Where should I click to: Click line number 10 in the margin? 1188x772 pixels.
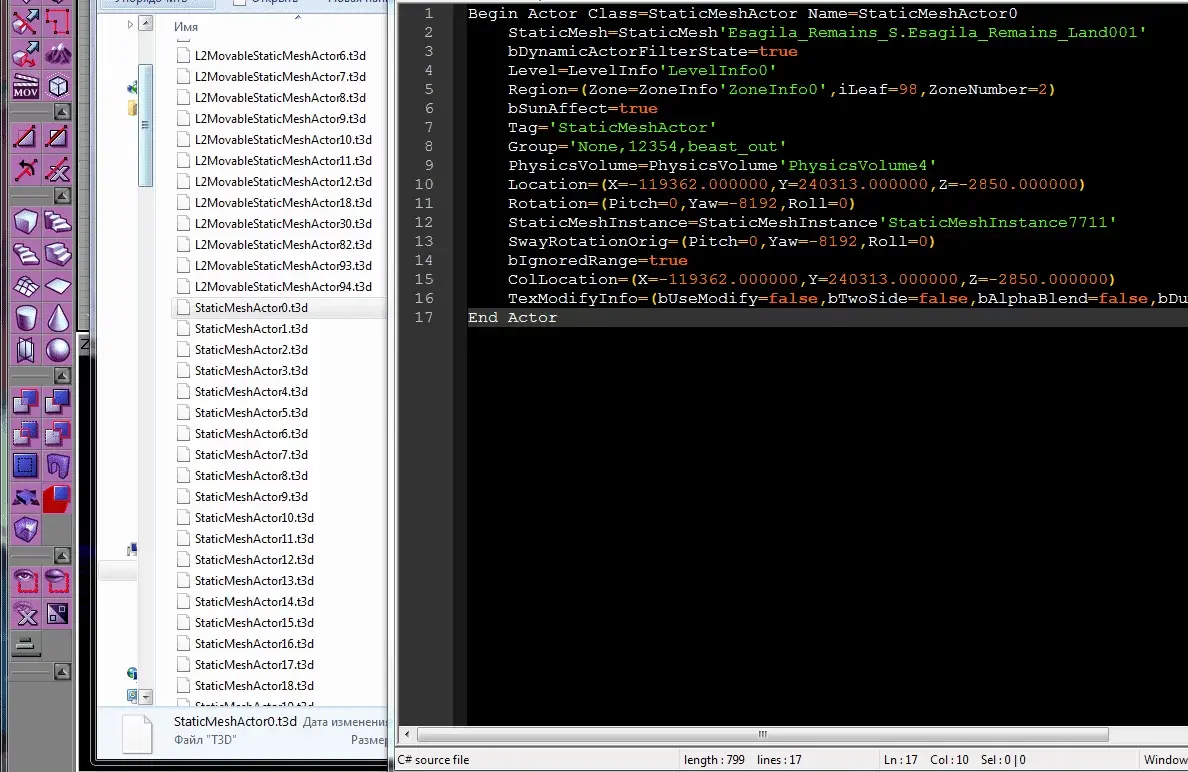[x=424, y=184]
